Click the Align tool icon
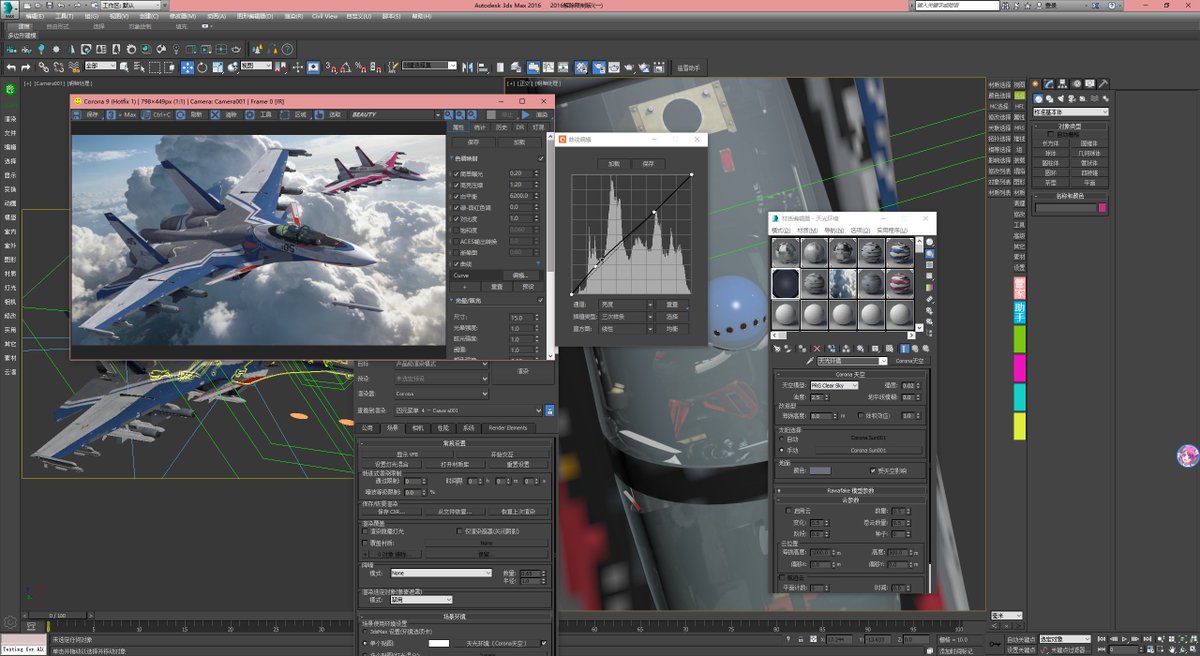1200x656 pixels. pyautogui.click(x=482, y=67)
